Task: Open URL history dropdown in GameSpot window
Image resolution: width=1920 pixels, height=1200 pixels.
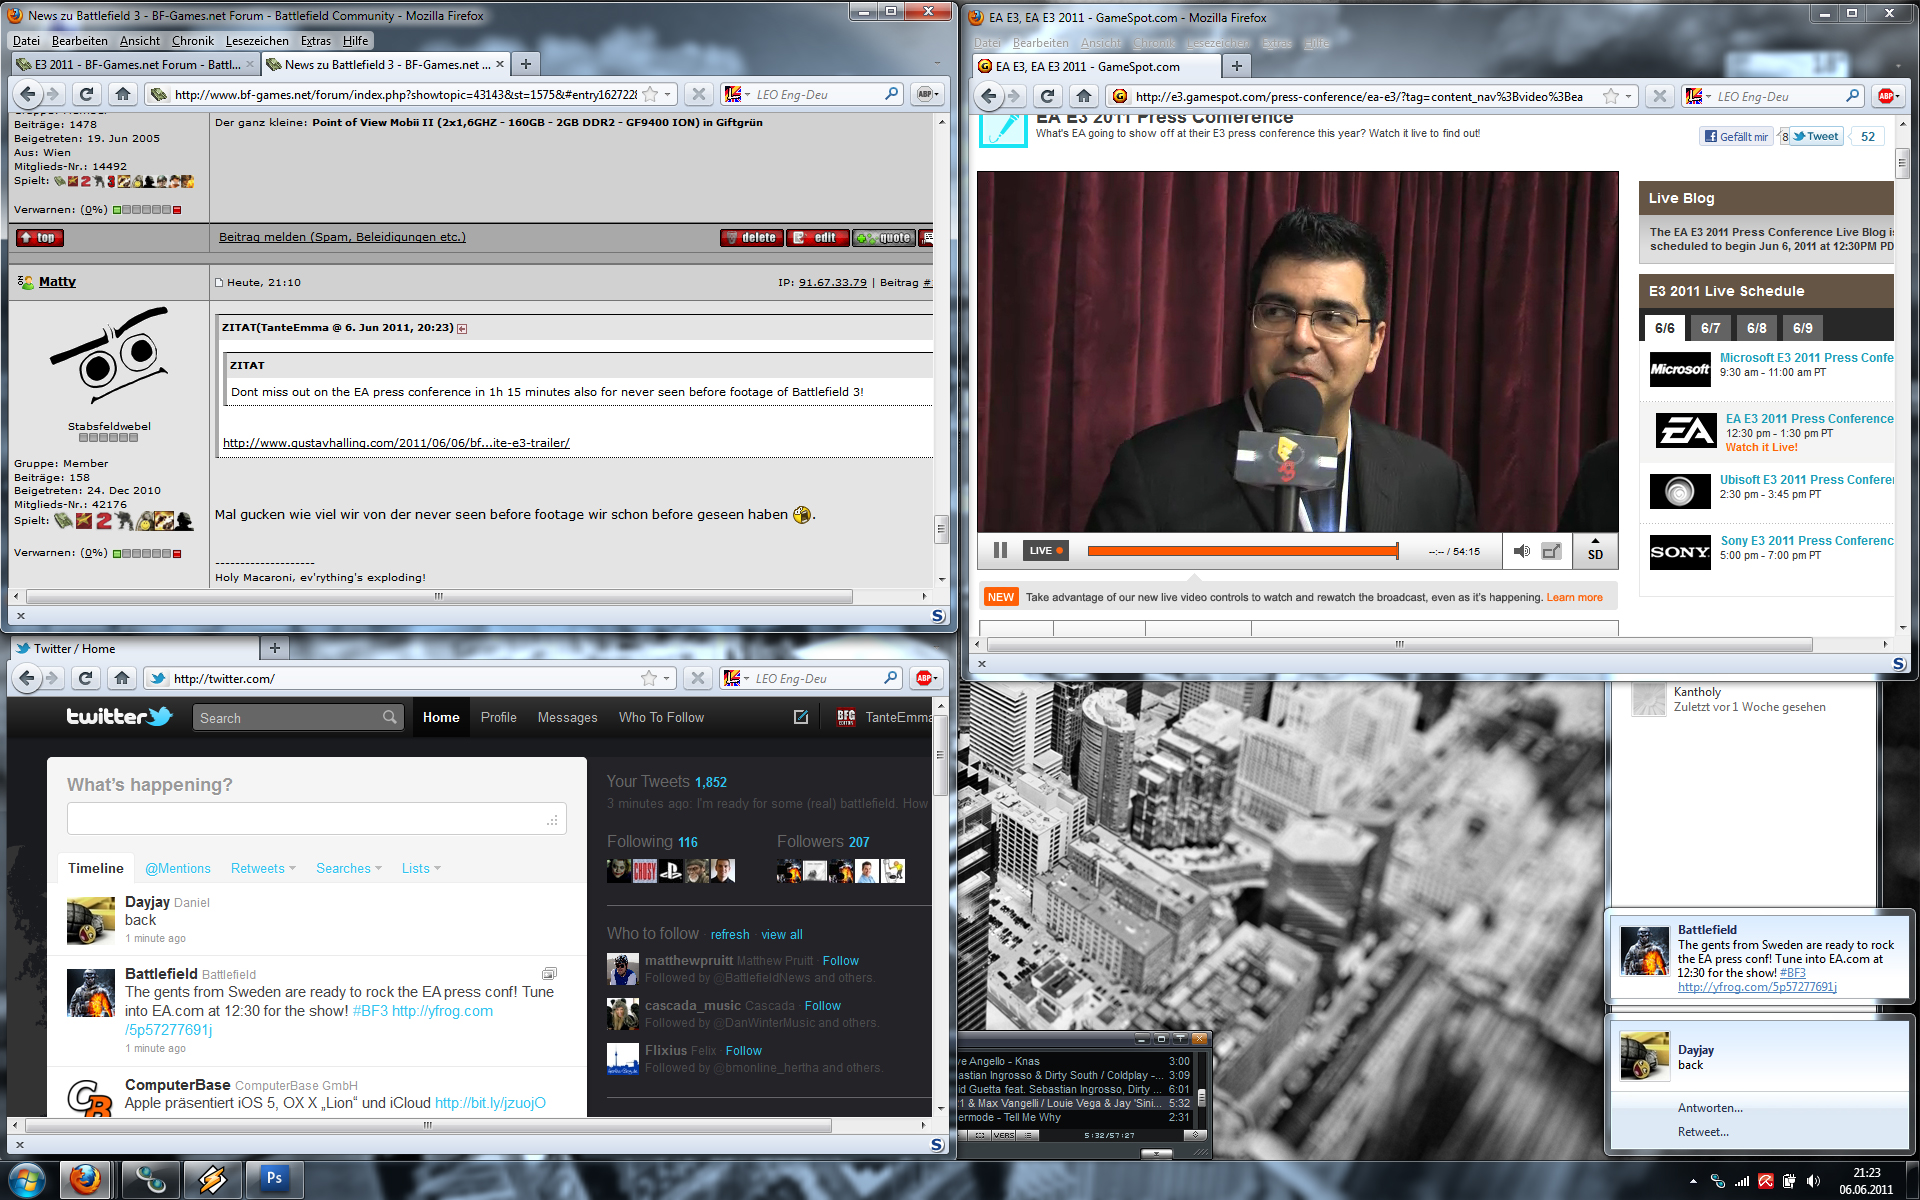Action: point(1629,96)
